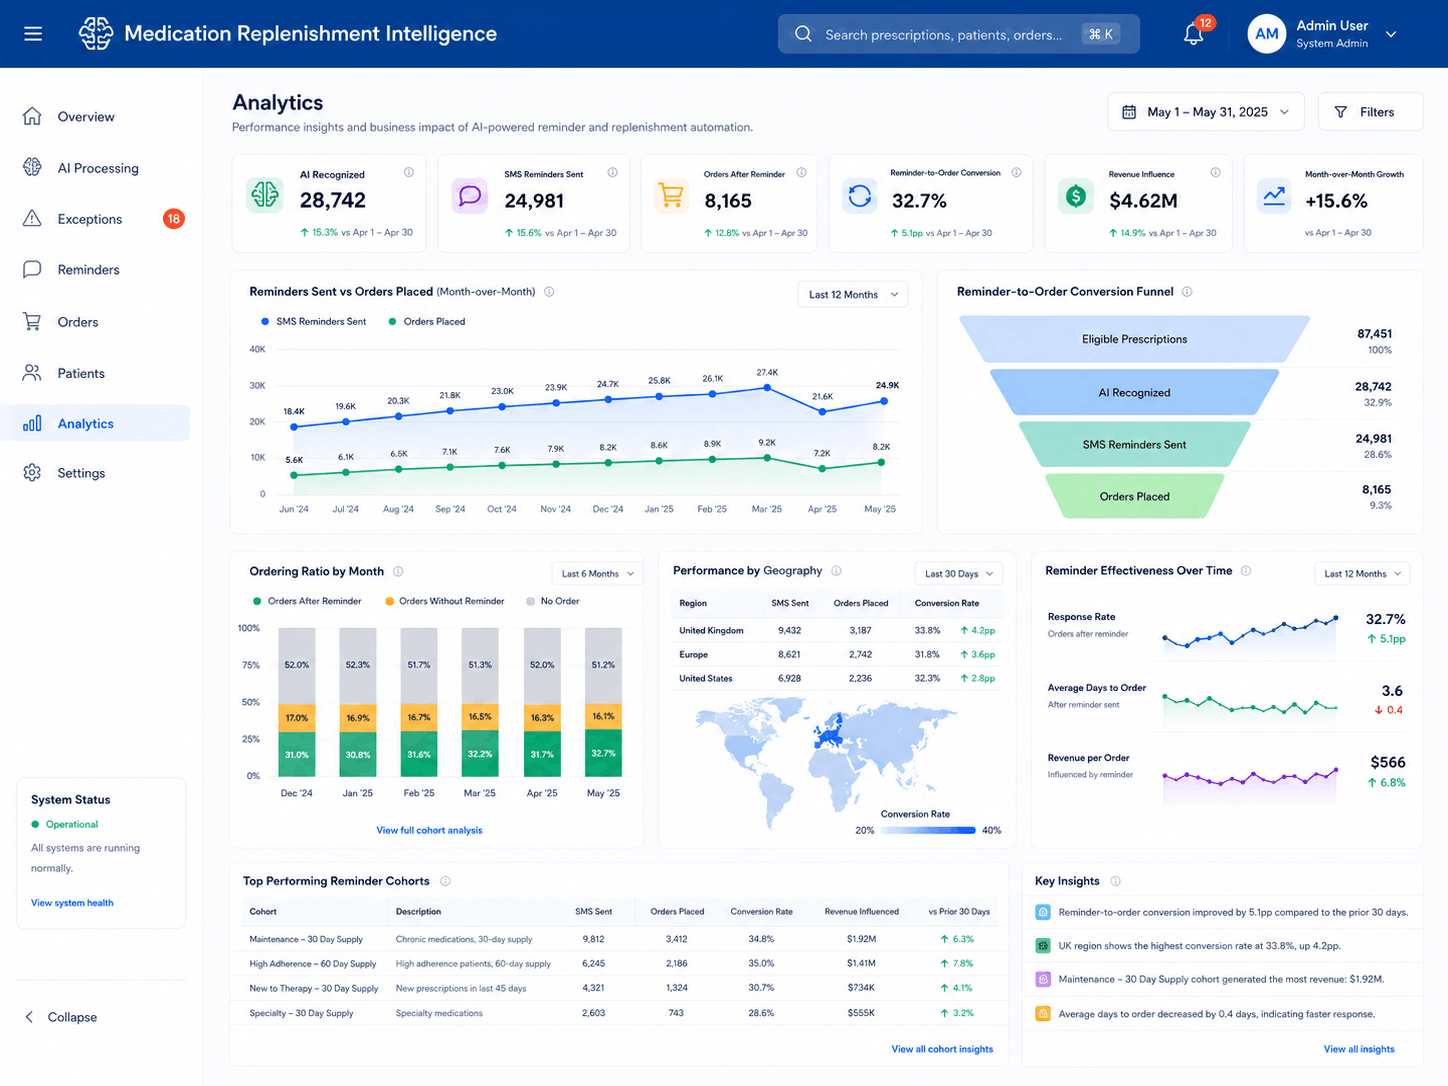This screenshot has width=1448, height=1086.
Task: Collapse the sidebar
Action: coord(61,1017)
